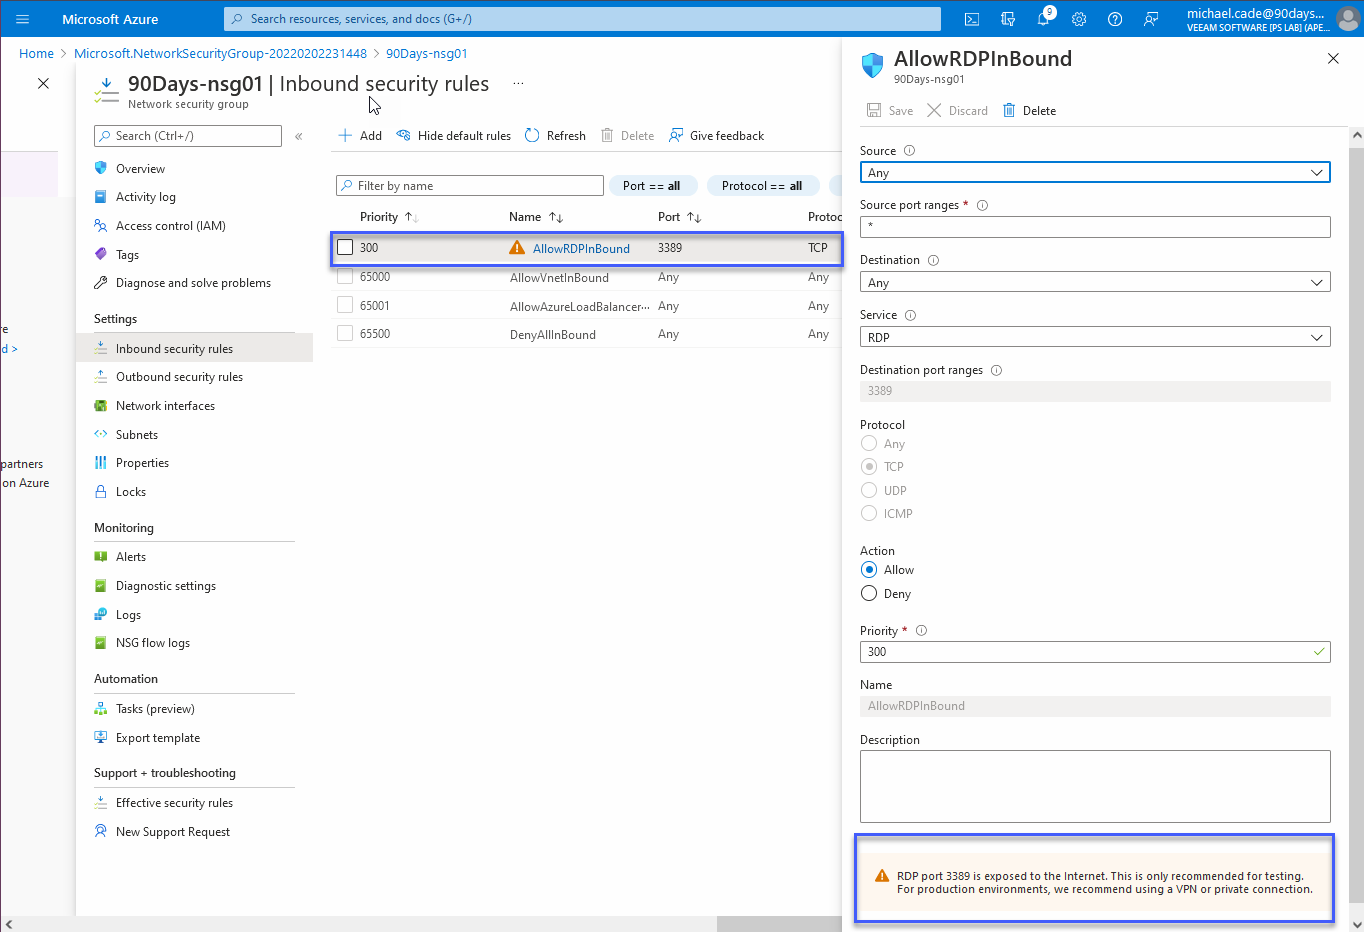Select the Deny action radio button
Viewport: 1364px width, 932px height.
point(869,594)
